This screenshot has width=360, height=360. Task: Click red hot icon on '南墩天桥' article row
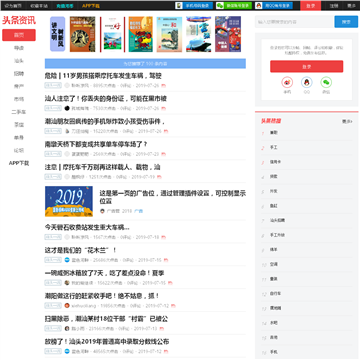point(163,154)
